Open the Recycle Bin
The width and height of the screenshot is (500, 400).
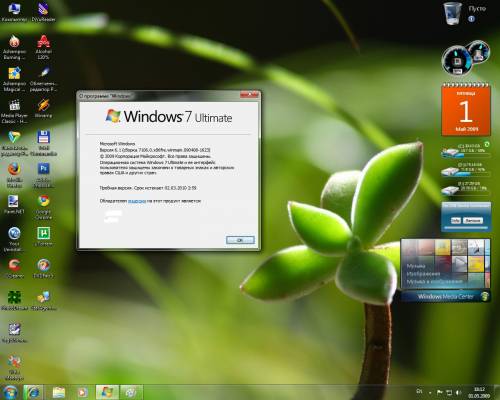coord(453,13)
